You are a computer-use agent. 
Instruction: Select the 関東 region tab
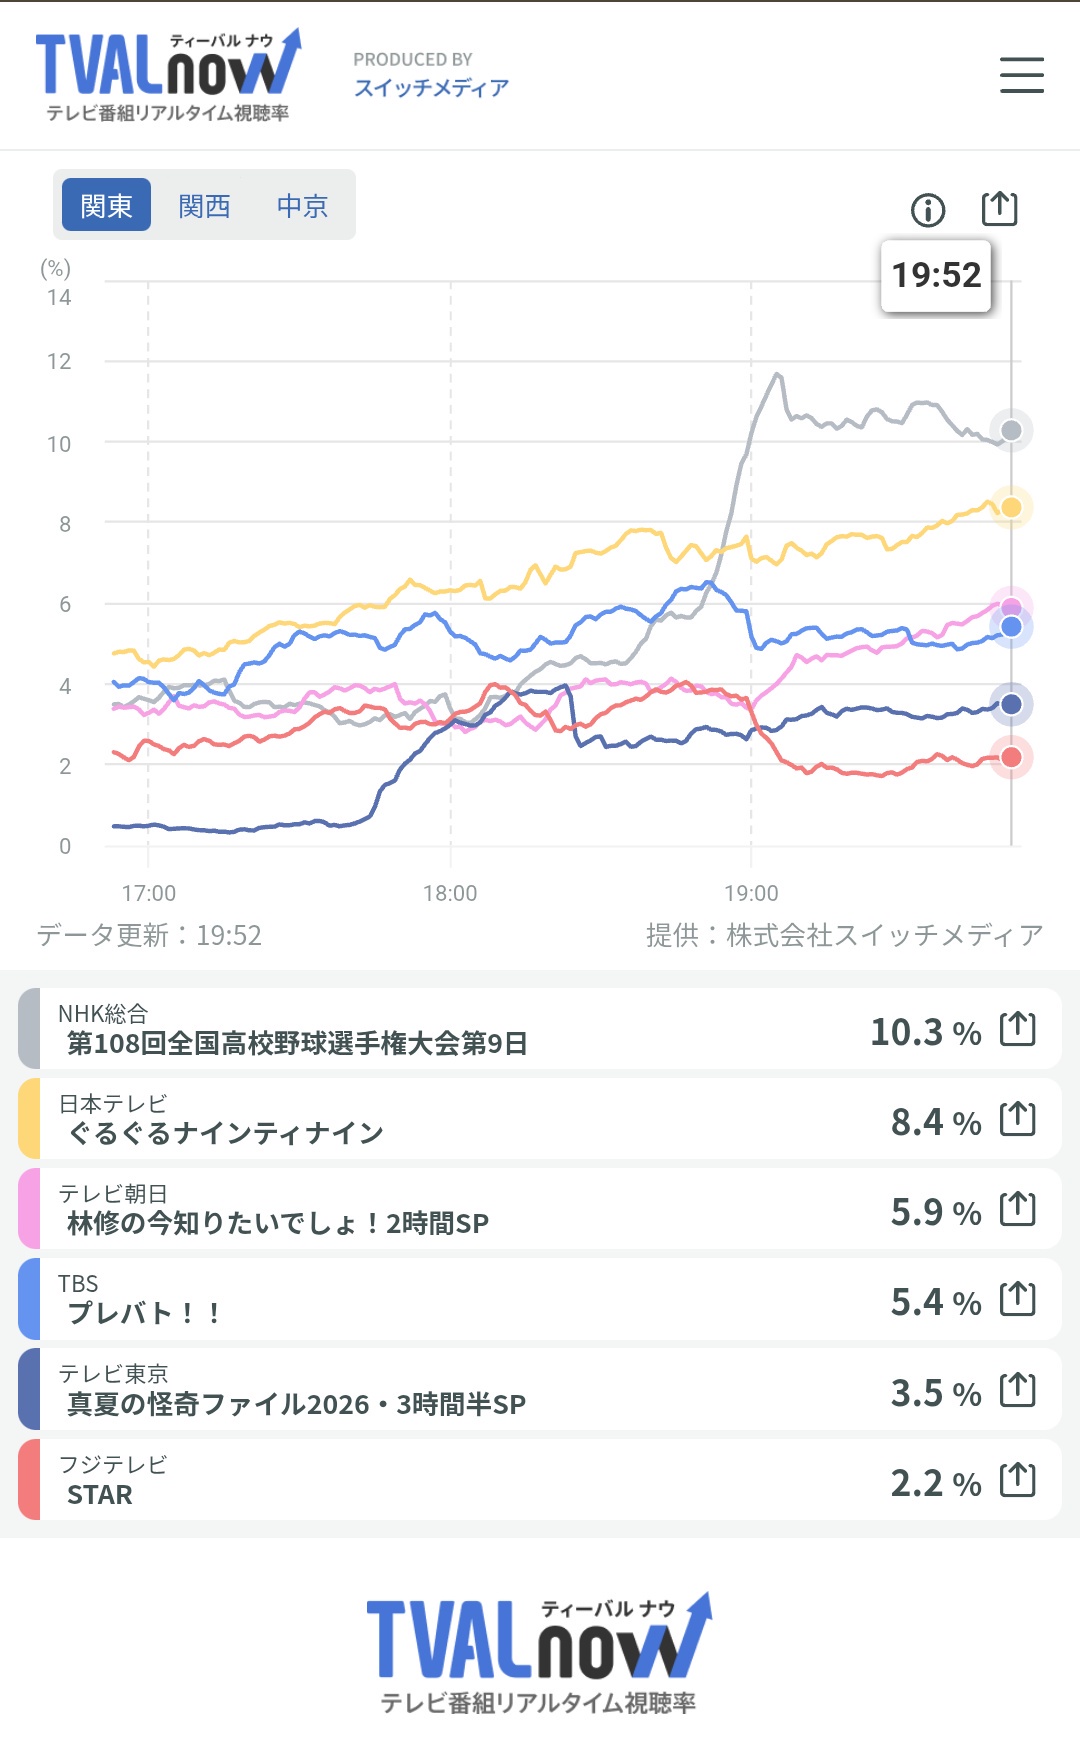coord(106,205)
